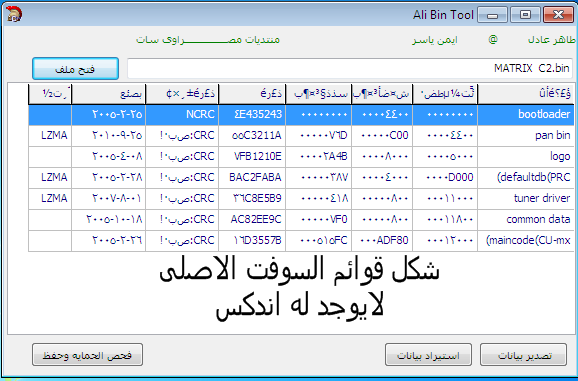Select the bootloader row name
The height and width of the screenshot is (381, 578).
pos(544,114)
